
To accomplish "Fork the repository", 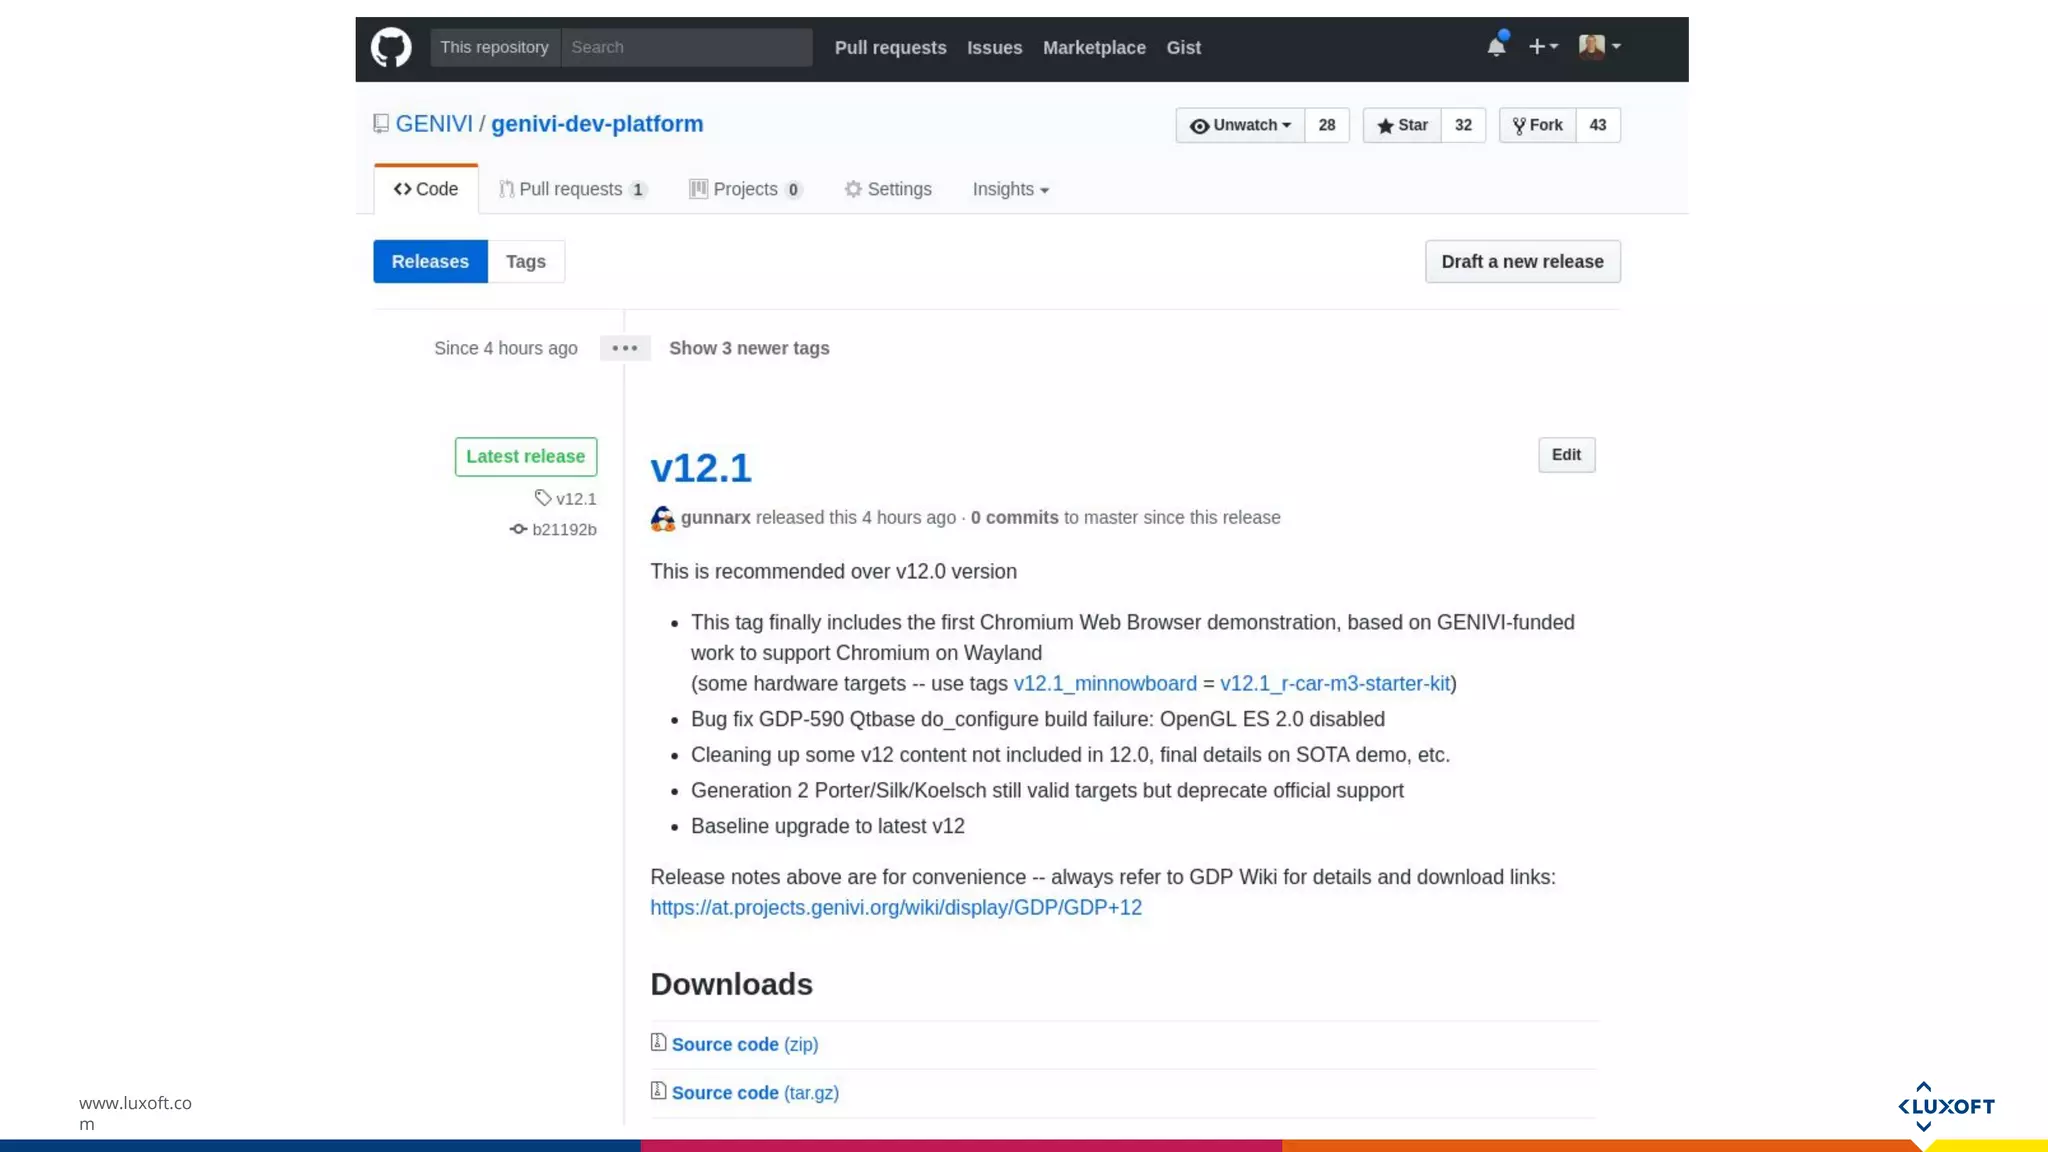I will click(1538, 125).
